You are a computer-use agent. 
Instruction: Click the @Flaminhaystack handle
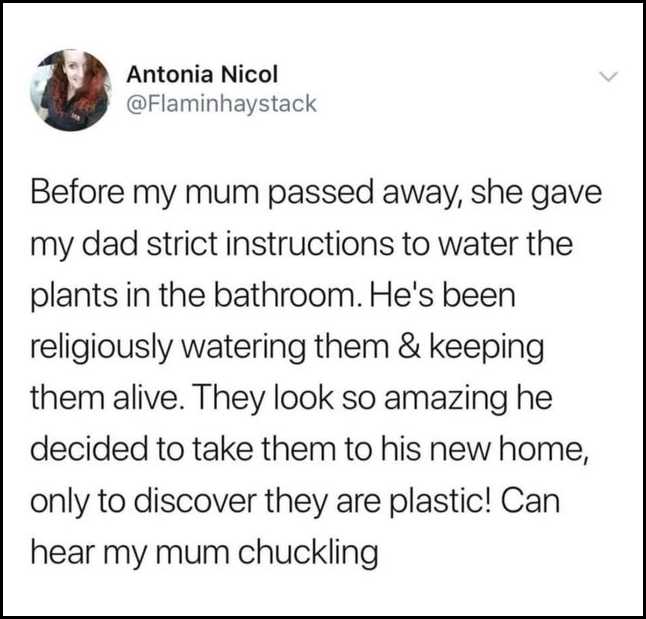click(x=221, y=104)
